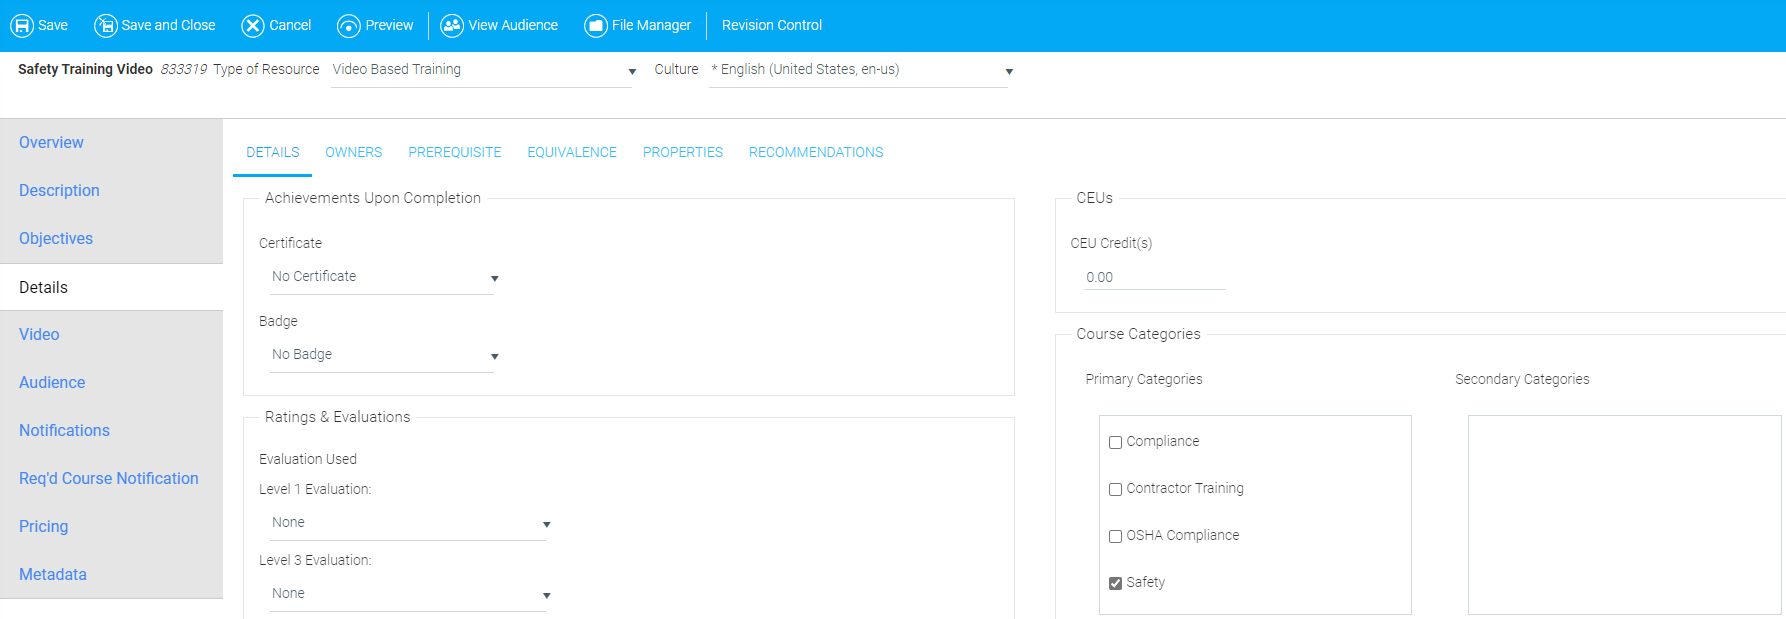Image resolution: width=1786 pixels, height=619 pixels.
Task: Open the Culture language dropdown
Action: [860, 70]
